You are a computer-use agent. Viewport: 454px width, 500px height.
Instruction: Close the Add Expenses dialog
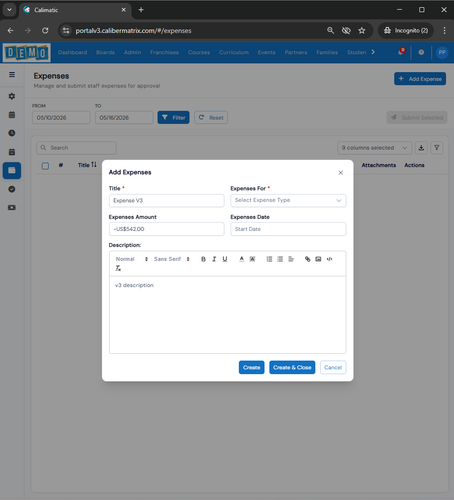coord(341,172)
